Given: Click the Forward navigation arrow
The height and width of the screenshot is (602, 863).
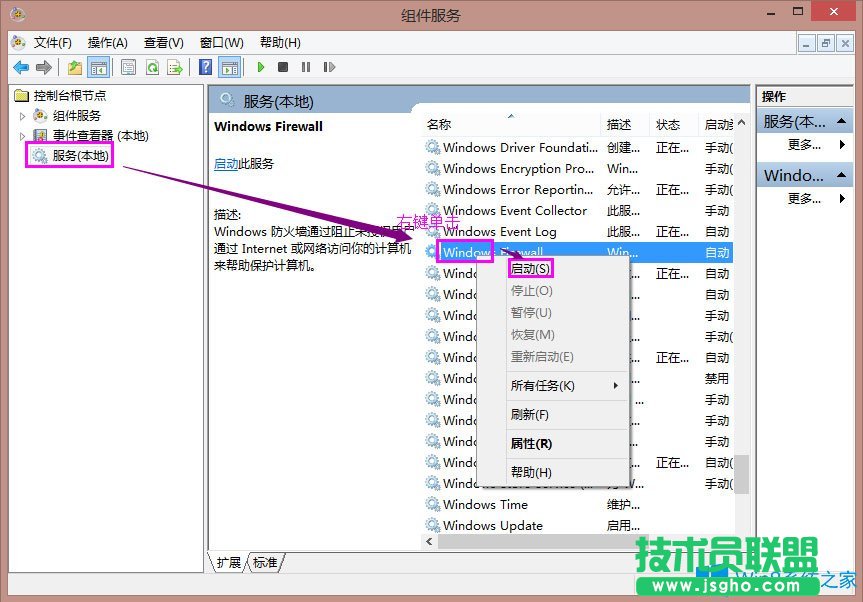Looking at the screenshot, I should [x=42, y=67].
